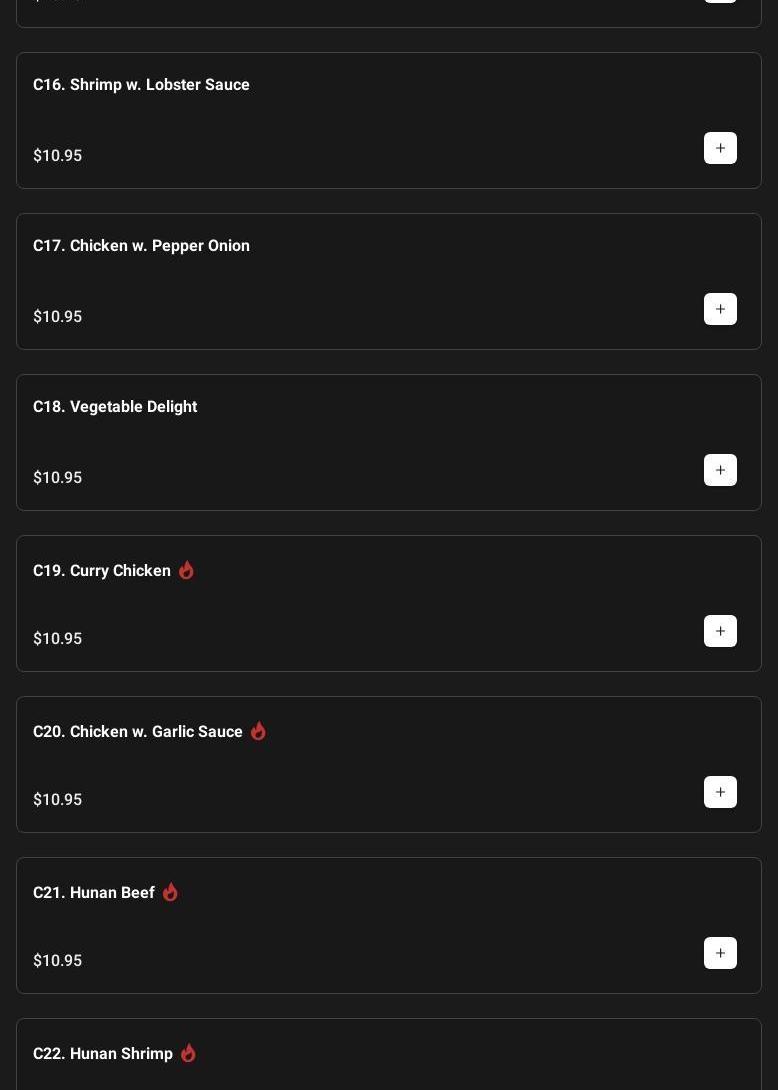Open the C21. Hunan Beef item name
The width and height of the screenshot is (778, 1090).
click(94, 893)
